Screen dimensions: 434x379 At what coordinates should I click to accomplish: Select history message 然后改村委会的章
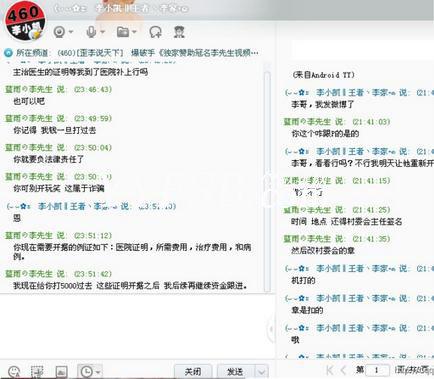(x=323, y=251)
